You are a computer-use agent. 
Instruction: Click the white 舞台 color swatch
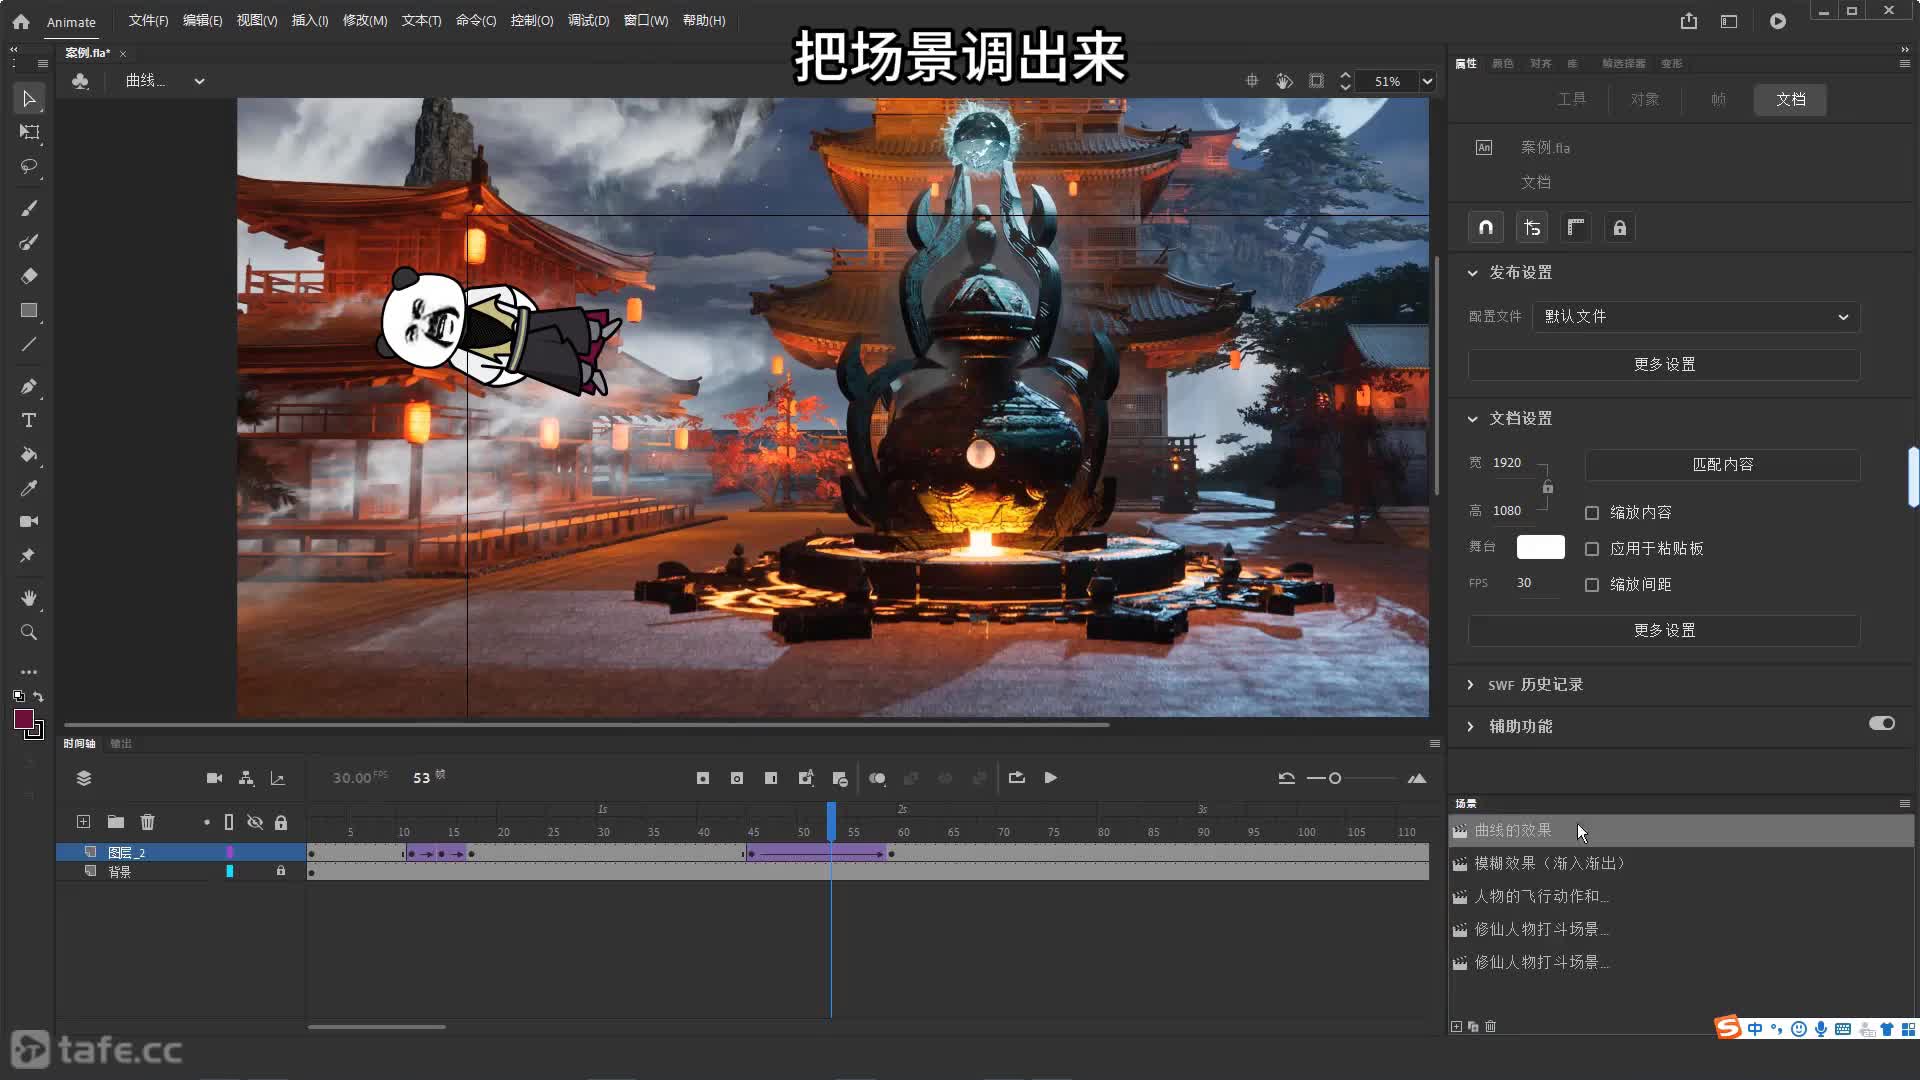[1540, 547]
